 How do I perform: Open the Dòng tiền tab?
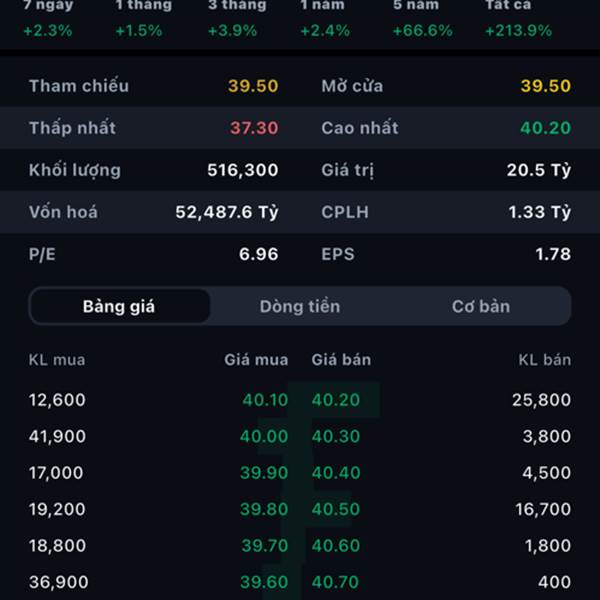[300, 306]
